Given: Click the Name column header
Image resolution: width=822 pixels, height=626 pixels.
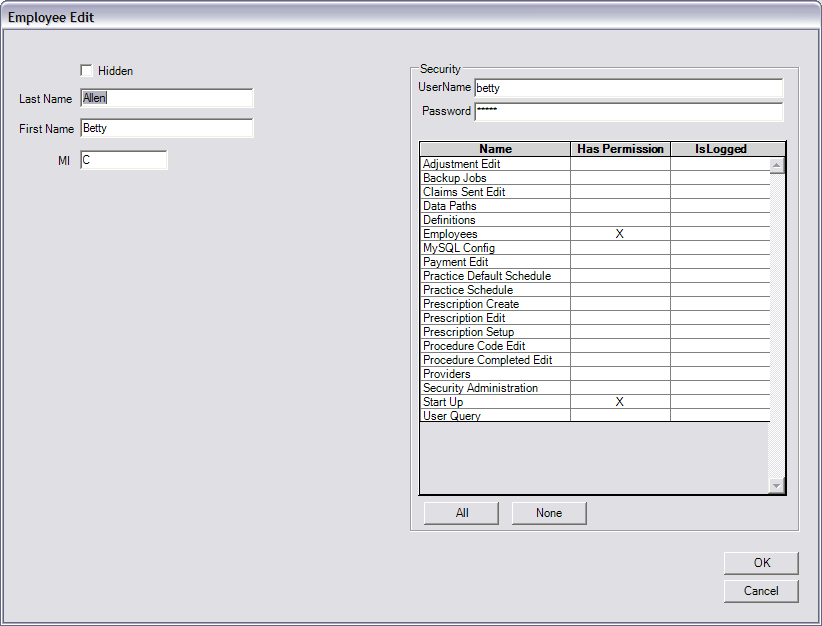Looking at the screenshot, I should coord(495,149).
